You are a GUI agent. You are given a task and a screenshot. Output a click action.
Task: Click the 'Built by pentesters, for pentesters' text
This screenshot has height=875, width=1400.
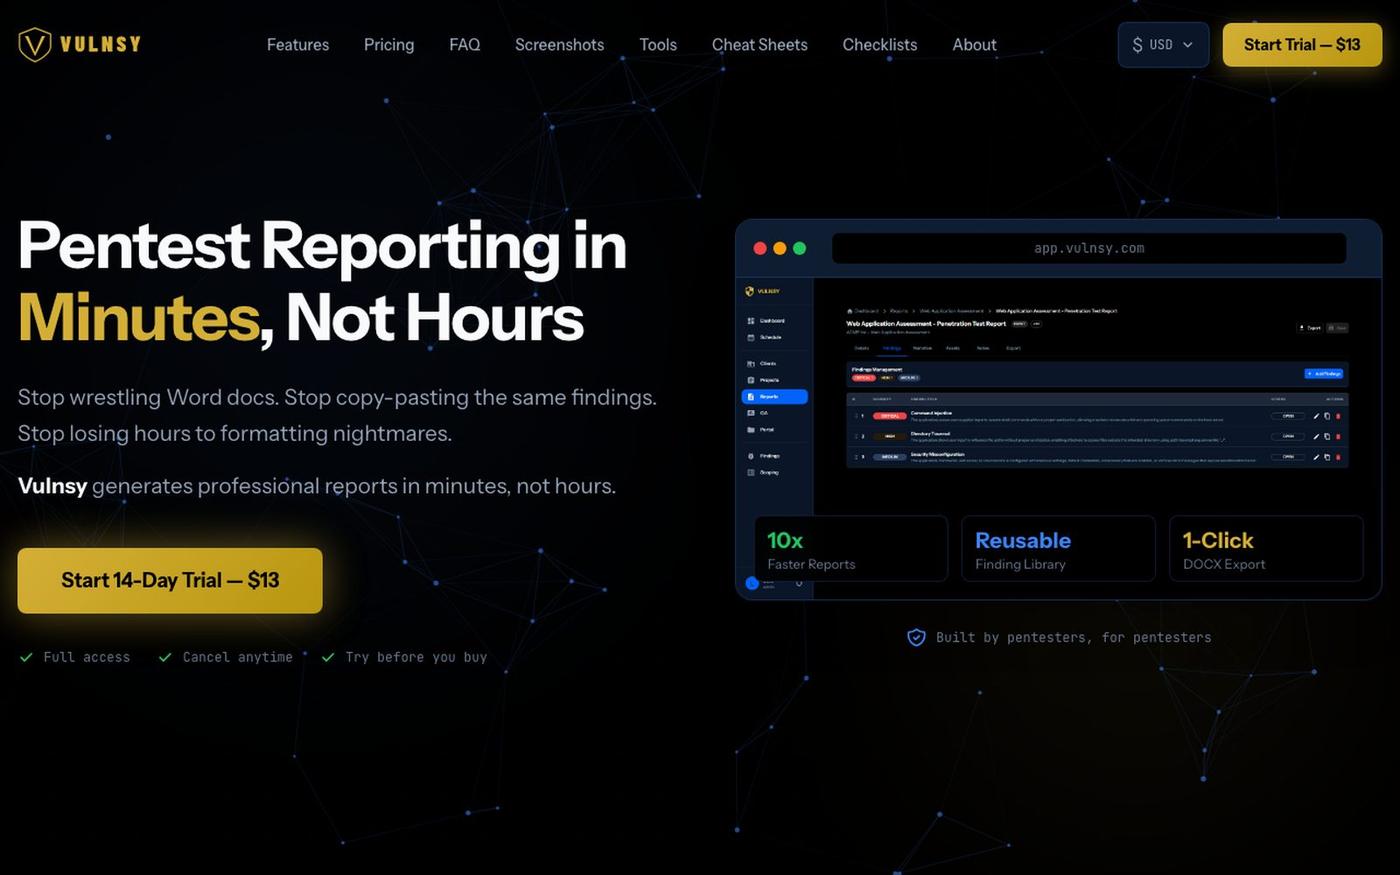tap(1073, 637)
